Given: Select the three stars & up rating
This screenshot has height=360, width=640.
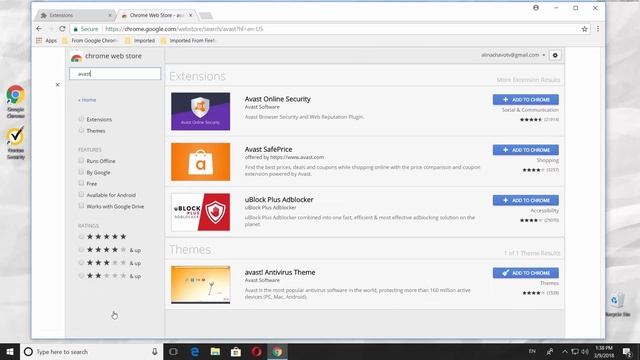Looking at the screenshot, I should pyautogui.click(x=81, y=262).
